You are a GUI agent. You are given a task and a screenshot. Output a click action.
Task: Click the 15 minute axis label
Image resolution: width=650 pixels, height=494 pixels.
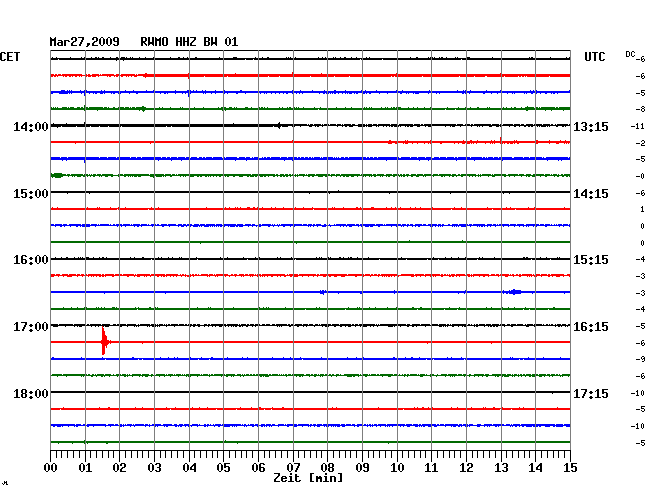coord(570,468)
